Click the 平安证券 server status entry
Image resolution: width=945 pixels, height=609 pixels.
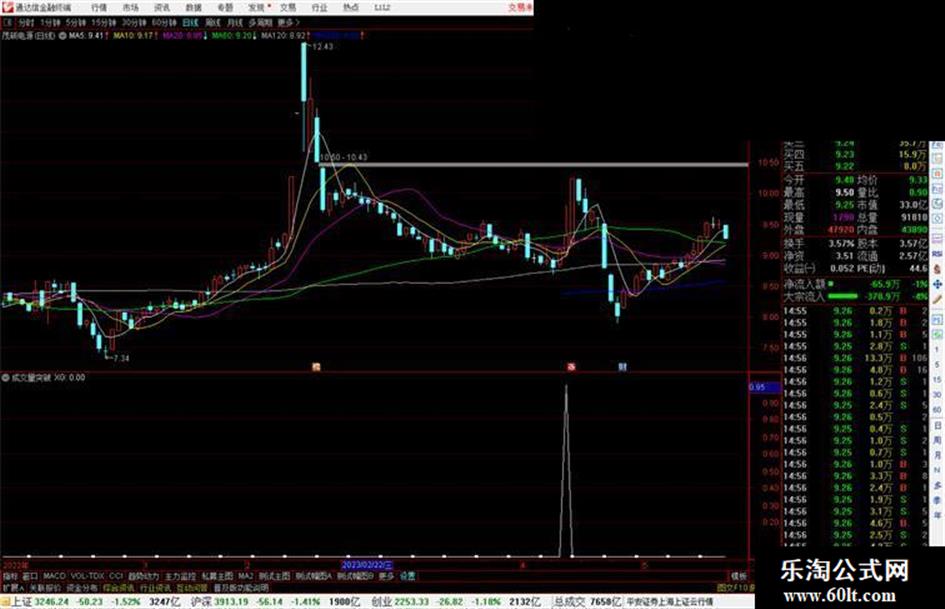click(x=670, y=602)
